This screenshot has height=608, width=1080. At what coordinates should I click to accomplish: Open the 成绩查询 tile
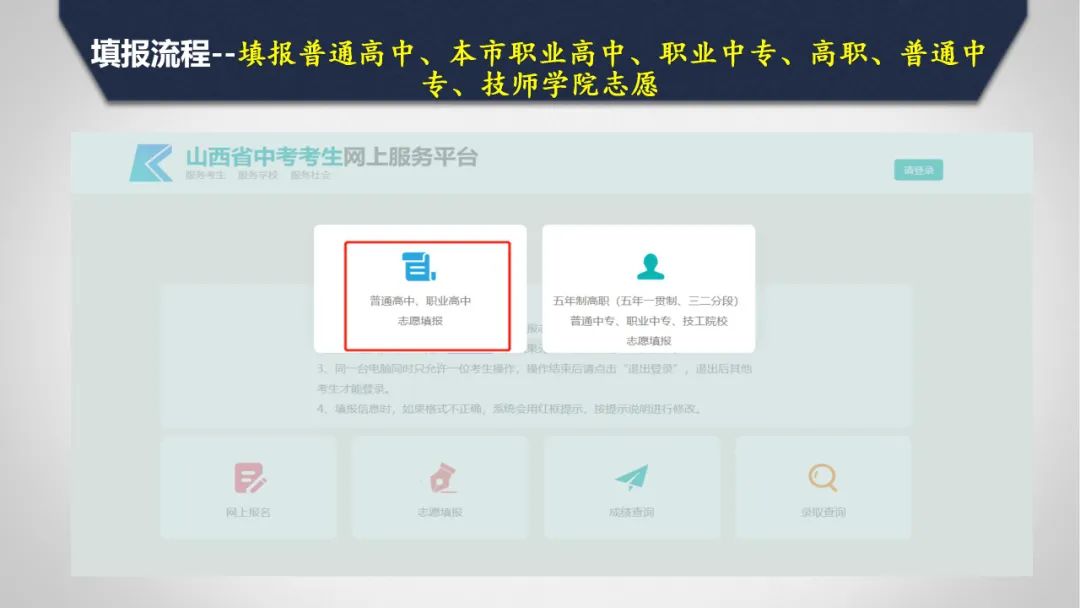click(x=632, y=488)
